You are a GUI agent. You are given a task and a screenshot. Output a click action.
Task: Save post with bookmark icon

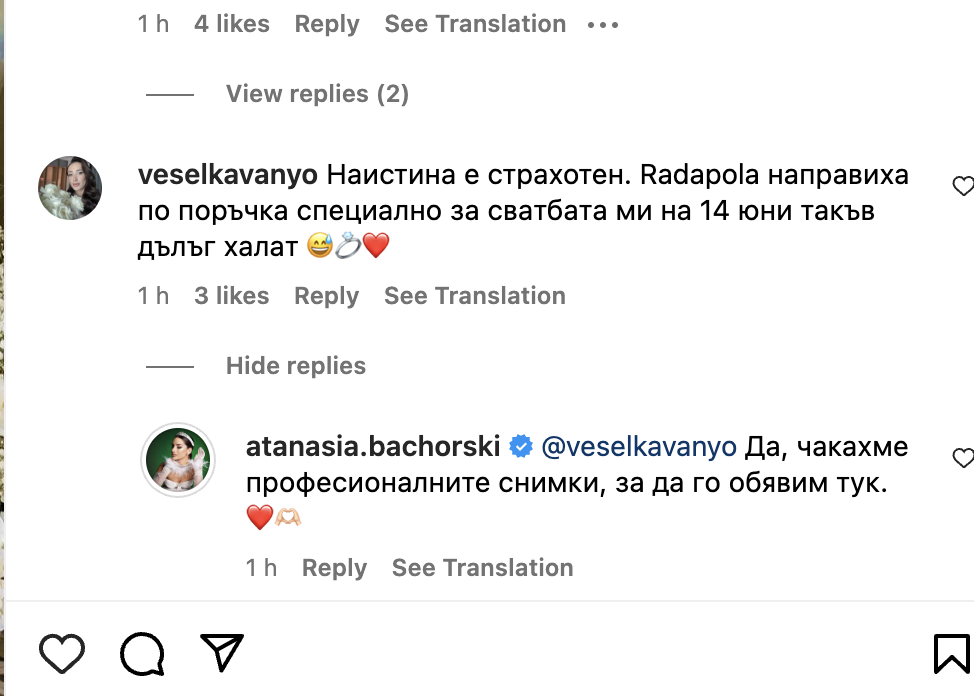[951, 654]
